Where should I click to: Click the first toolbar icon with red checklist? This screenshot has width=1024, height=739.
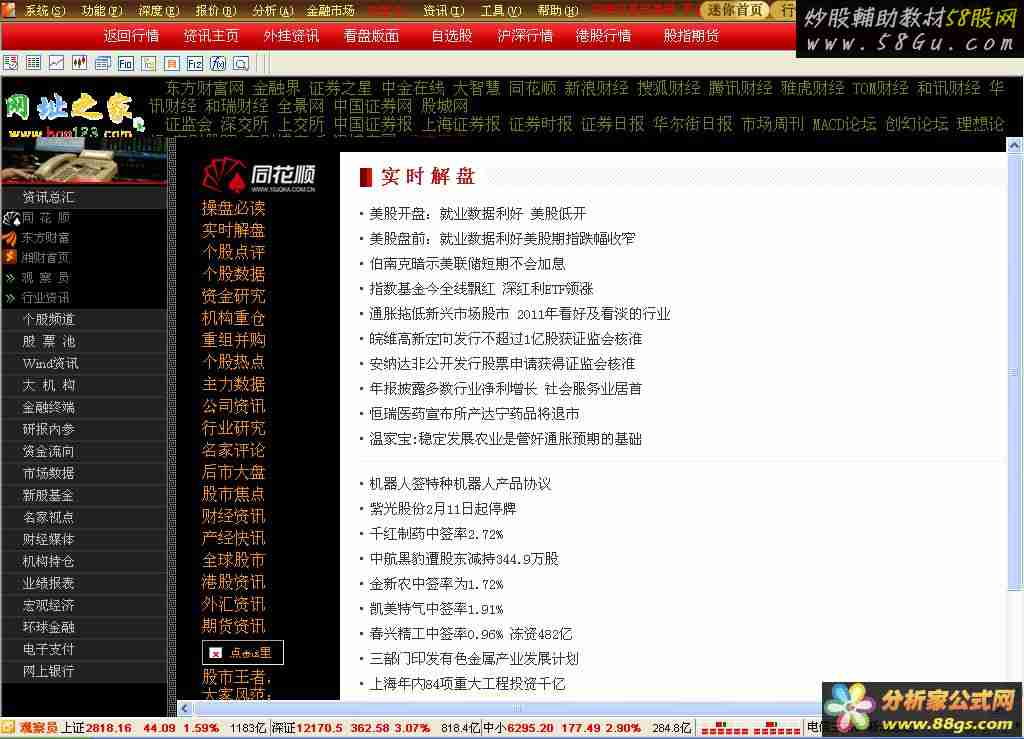coord(10,63)
